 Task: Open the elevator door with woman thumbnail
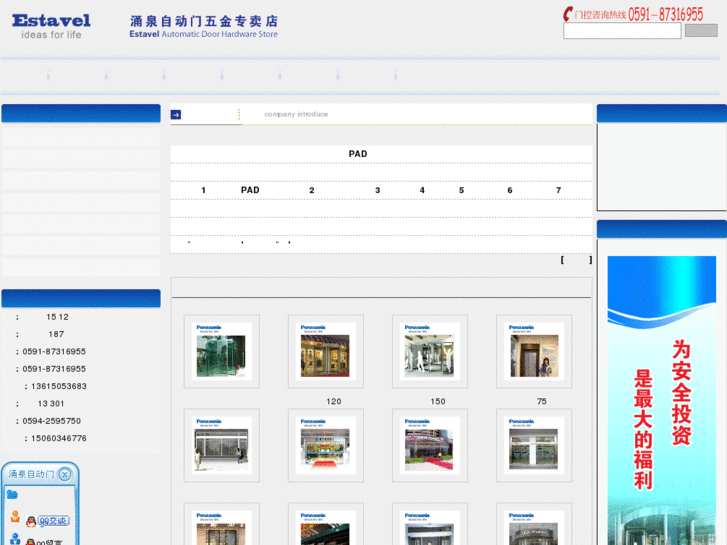[534, 351]
